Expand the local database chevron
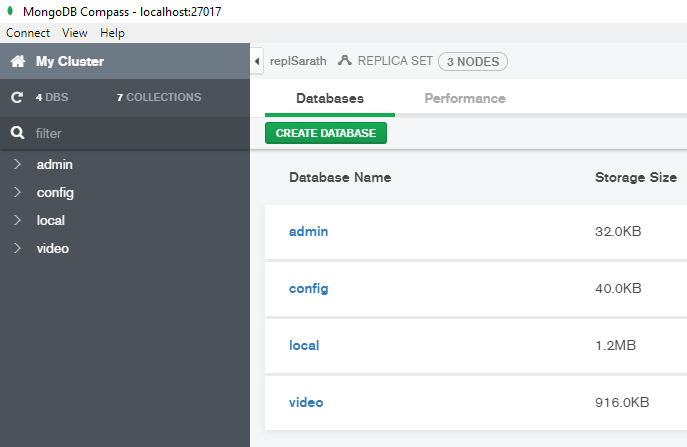The height and width of the screenshot is (447, 687). click(x=17, y=220)
